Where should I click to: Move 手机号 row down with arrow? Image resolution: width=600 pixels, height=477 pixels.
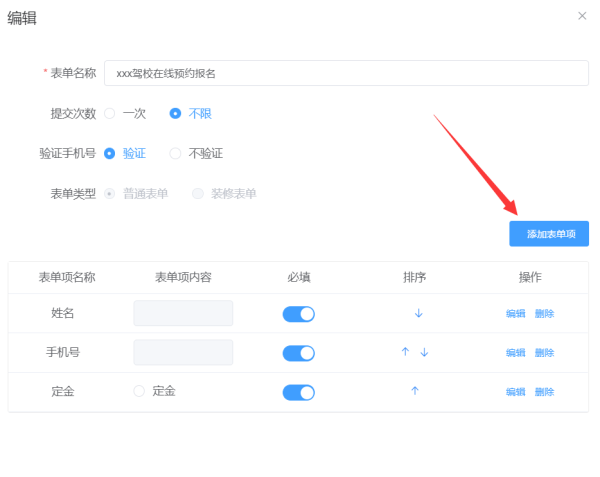click(x=424, y=352)
